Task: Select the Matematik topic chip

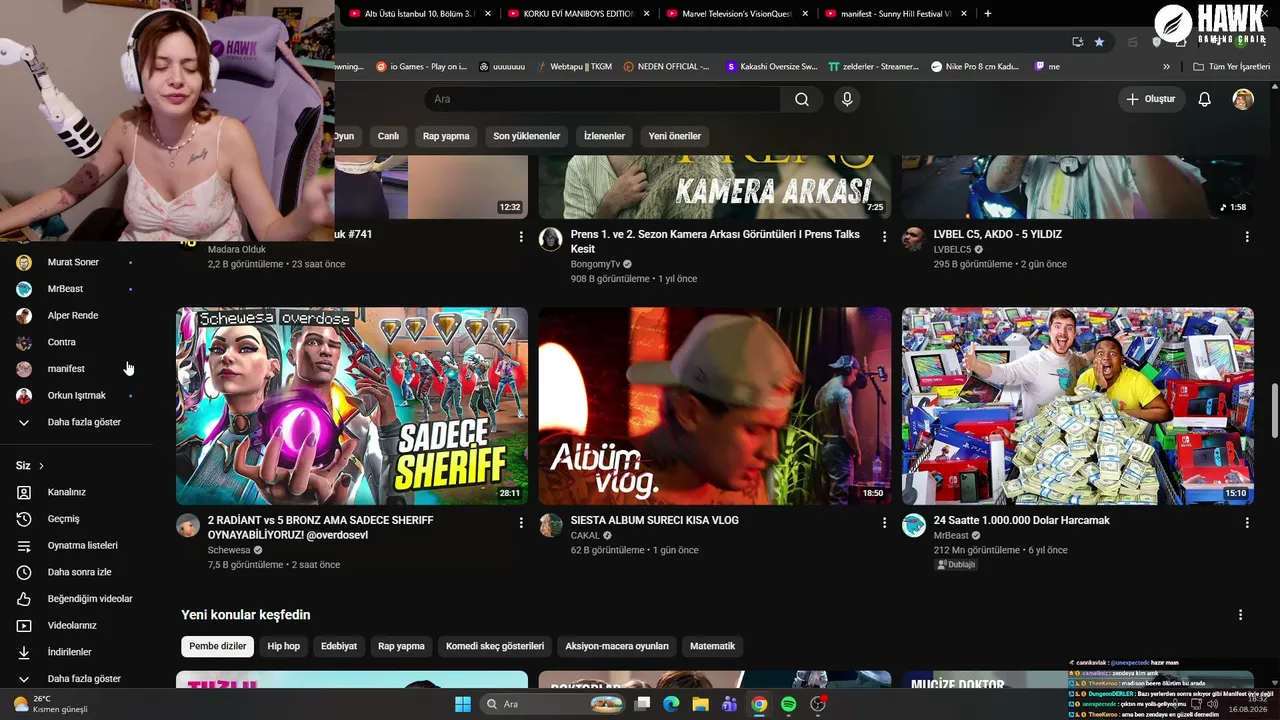Action: pos(713,646)
